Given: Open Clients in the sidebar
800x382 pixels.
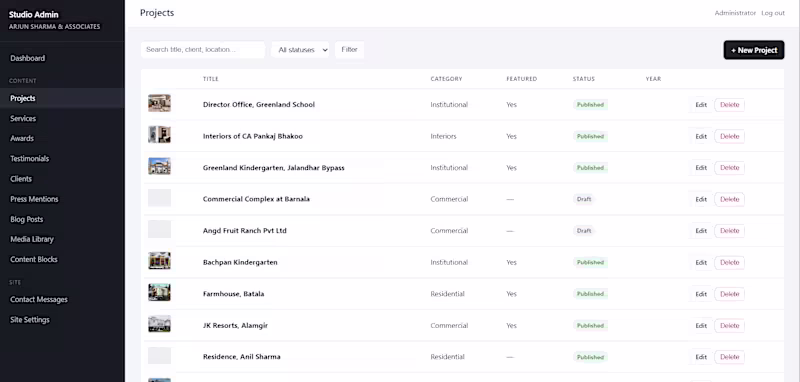Looking at the screenshot, I should click(62, 179).
